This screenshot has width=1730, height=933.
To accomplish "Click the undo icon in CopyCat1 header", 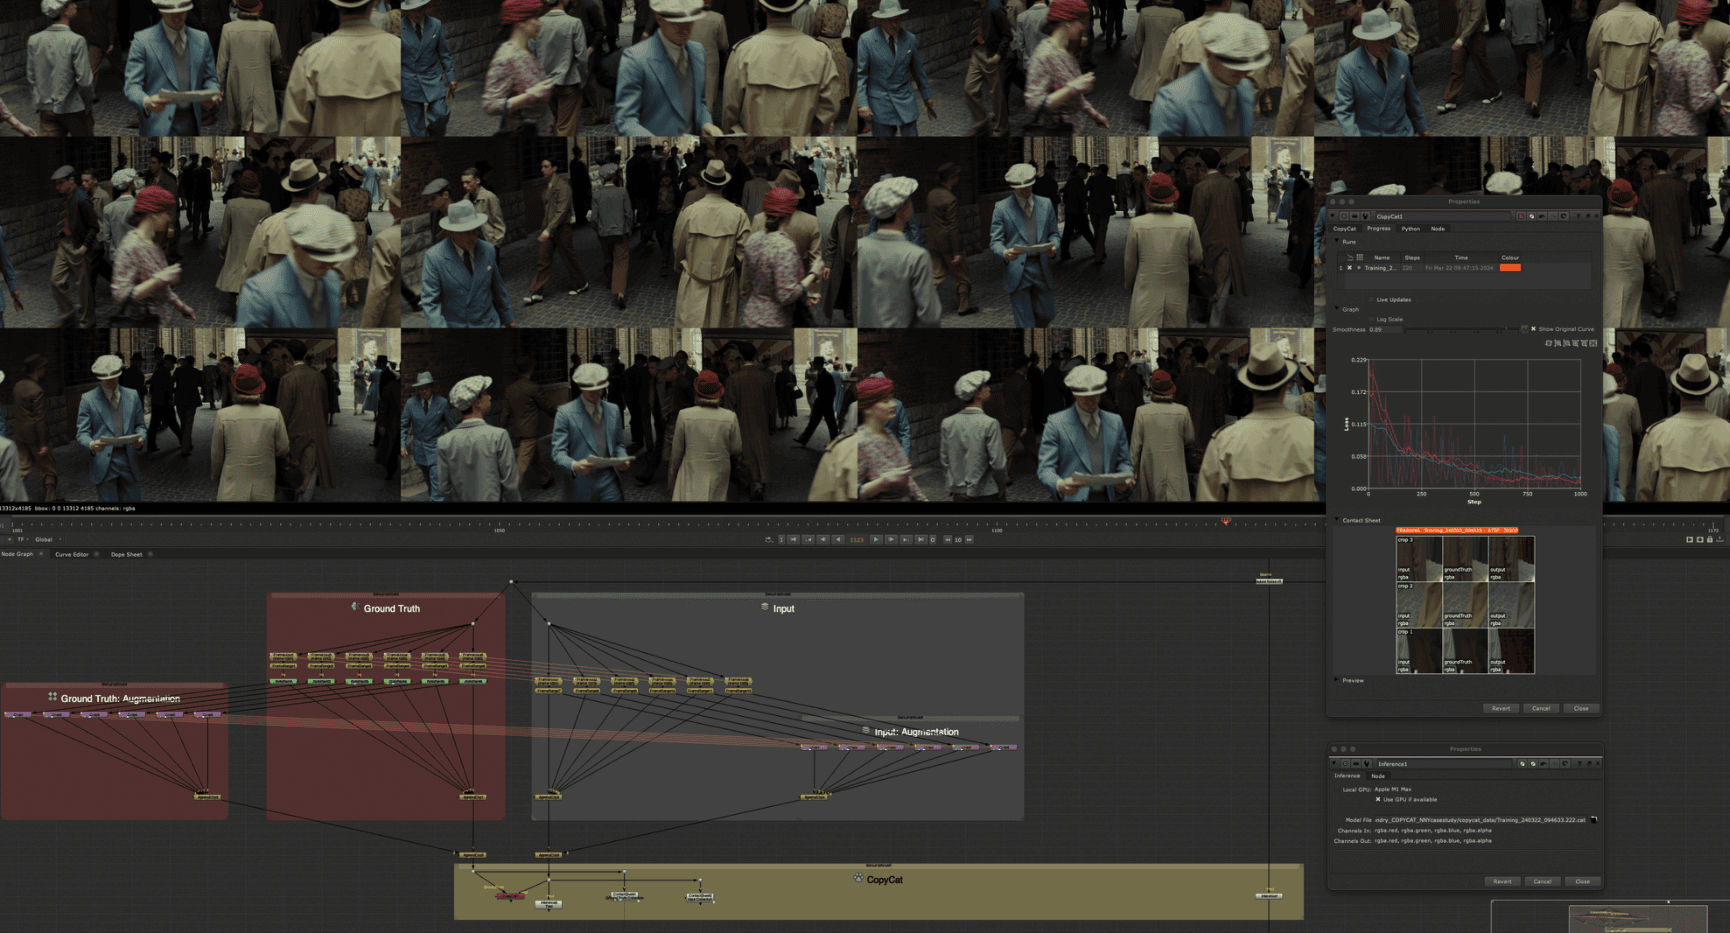I will [1542, 216].
